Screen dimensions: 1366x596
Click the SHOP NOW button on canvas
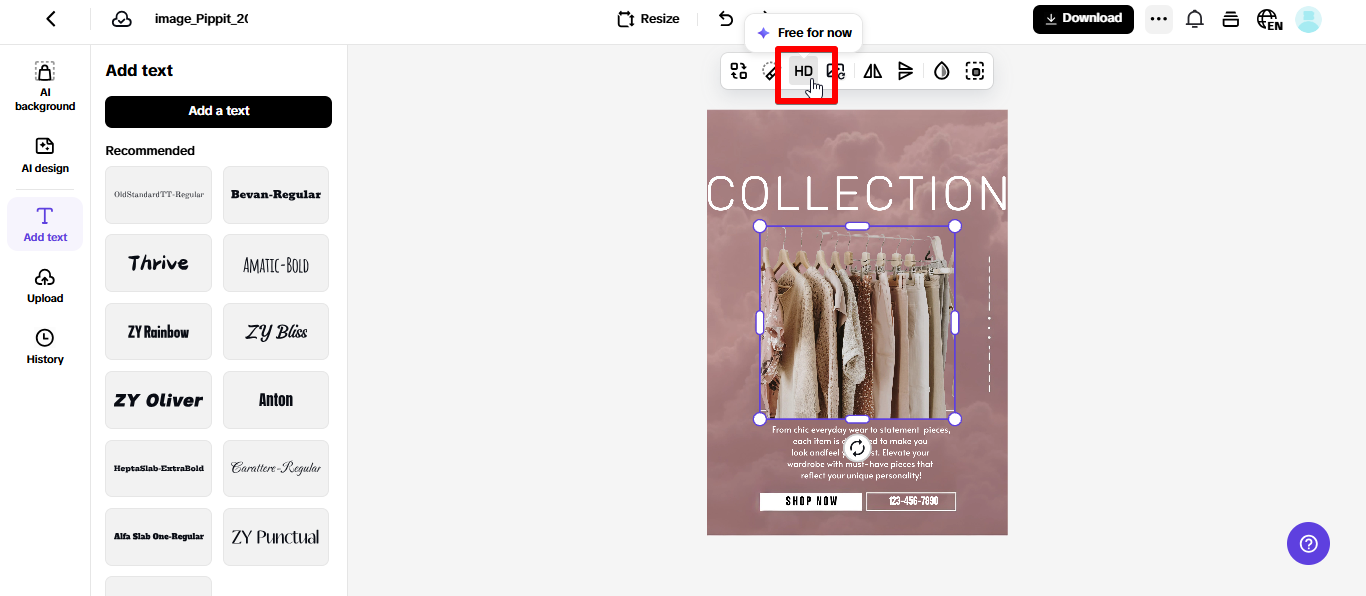pos(811,501)
